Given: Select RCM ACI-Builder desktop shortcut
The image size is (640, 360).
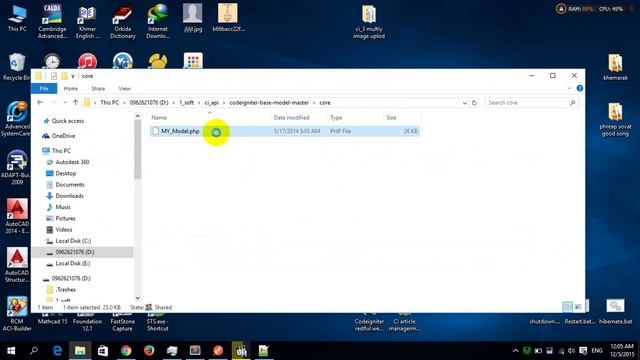Looking at the screenshot, I should click(17, 313).
